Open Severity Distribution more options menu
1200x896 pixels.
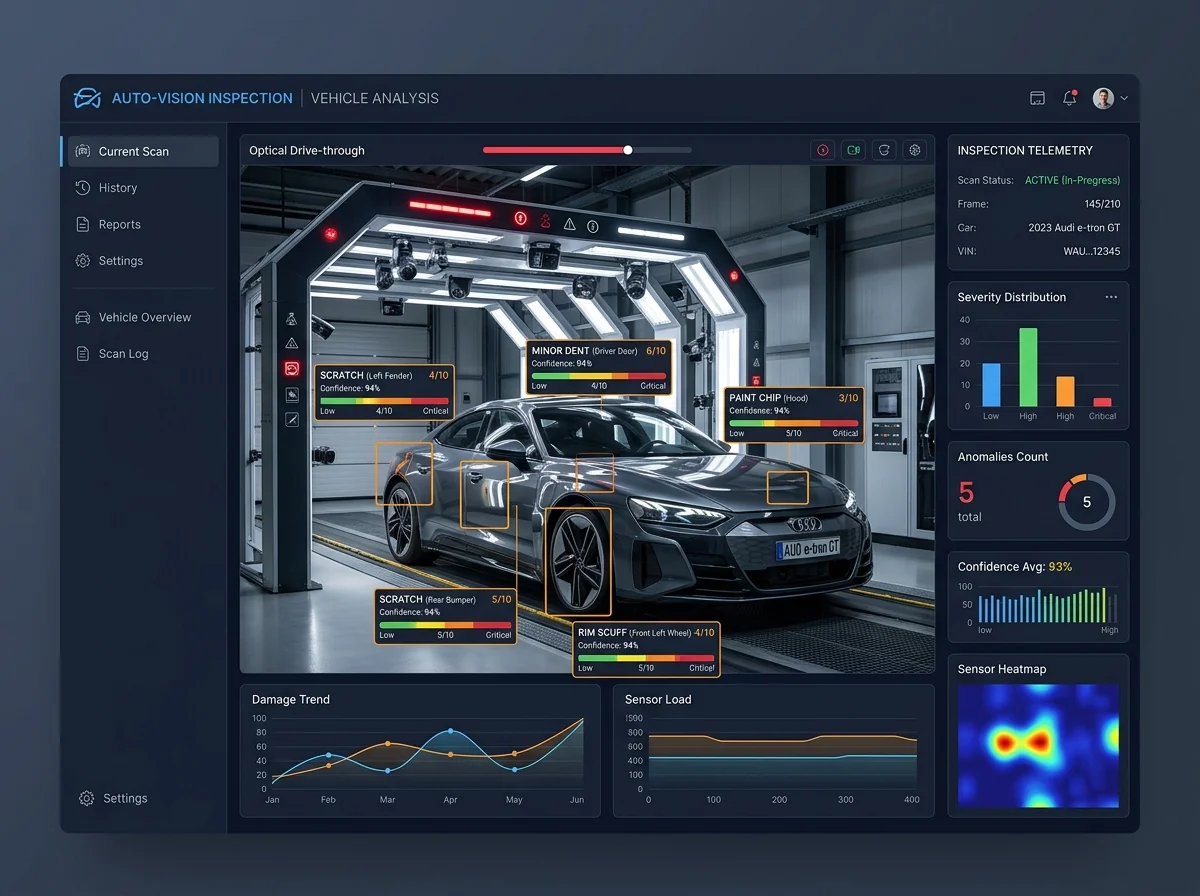coord(1111,297)
